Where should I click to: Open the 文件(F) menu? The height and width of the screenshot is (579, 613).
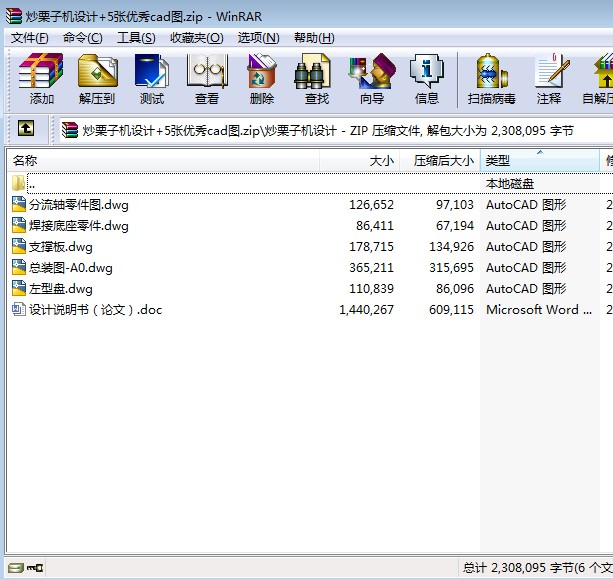point(30,38)
